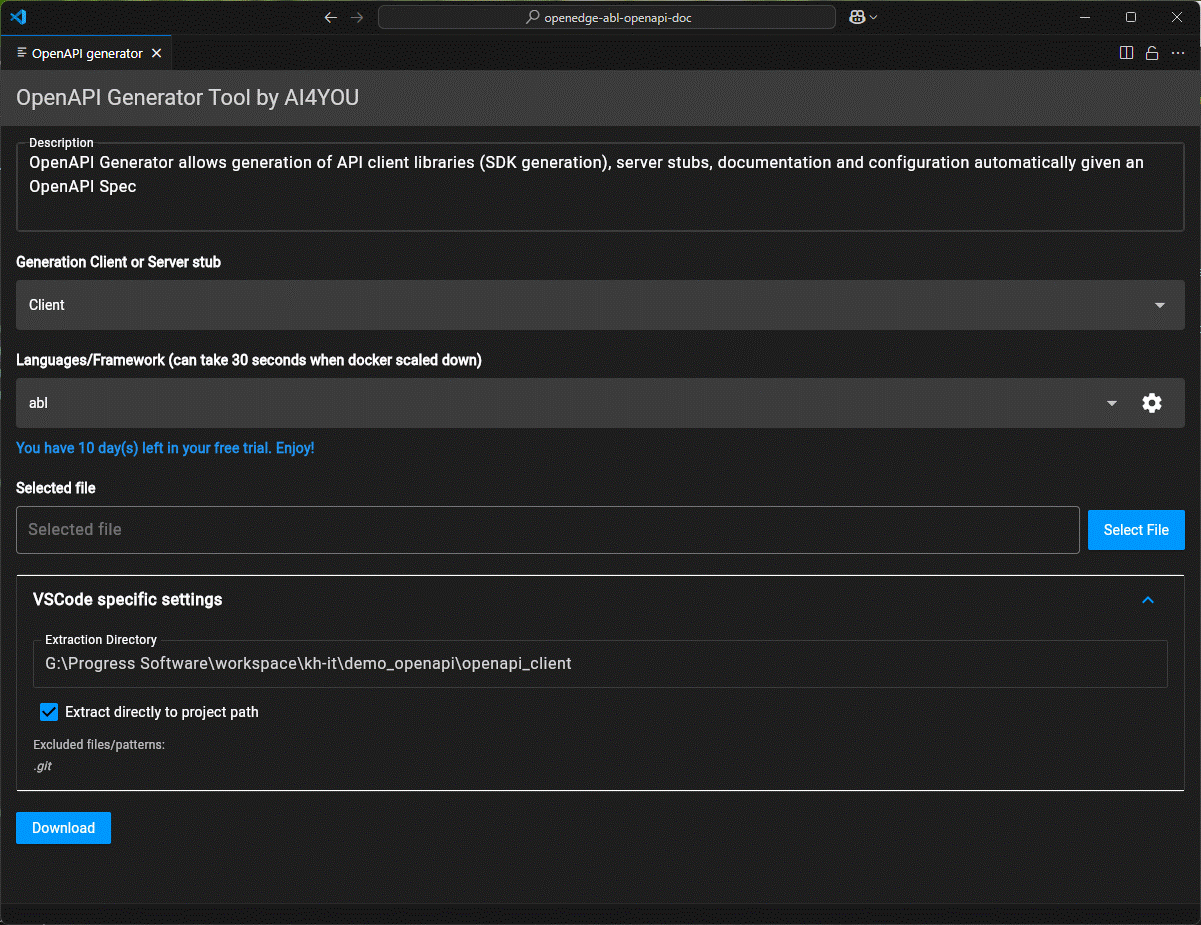
Task: Select the OpenAPI generator tab
Action: click(87, 53)
